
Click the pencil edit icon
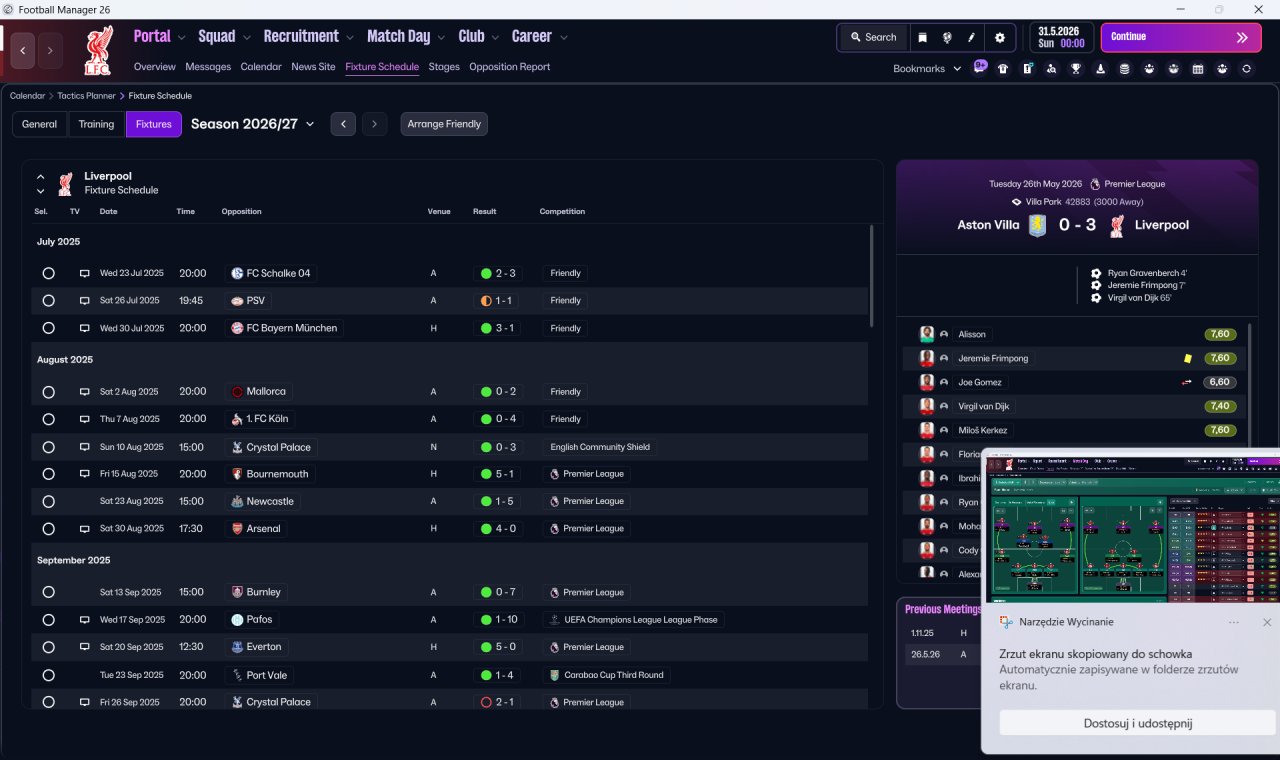pos(971,37)
